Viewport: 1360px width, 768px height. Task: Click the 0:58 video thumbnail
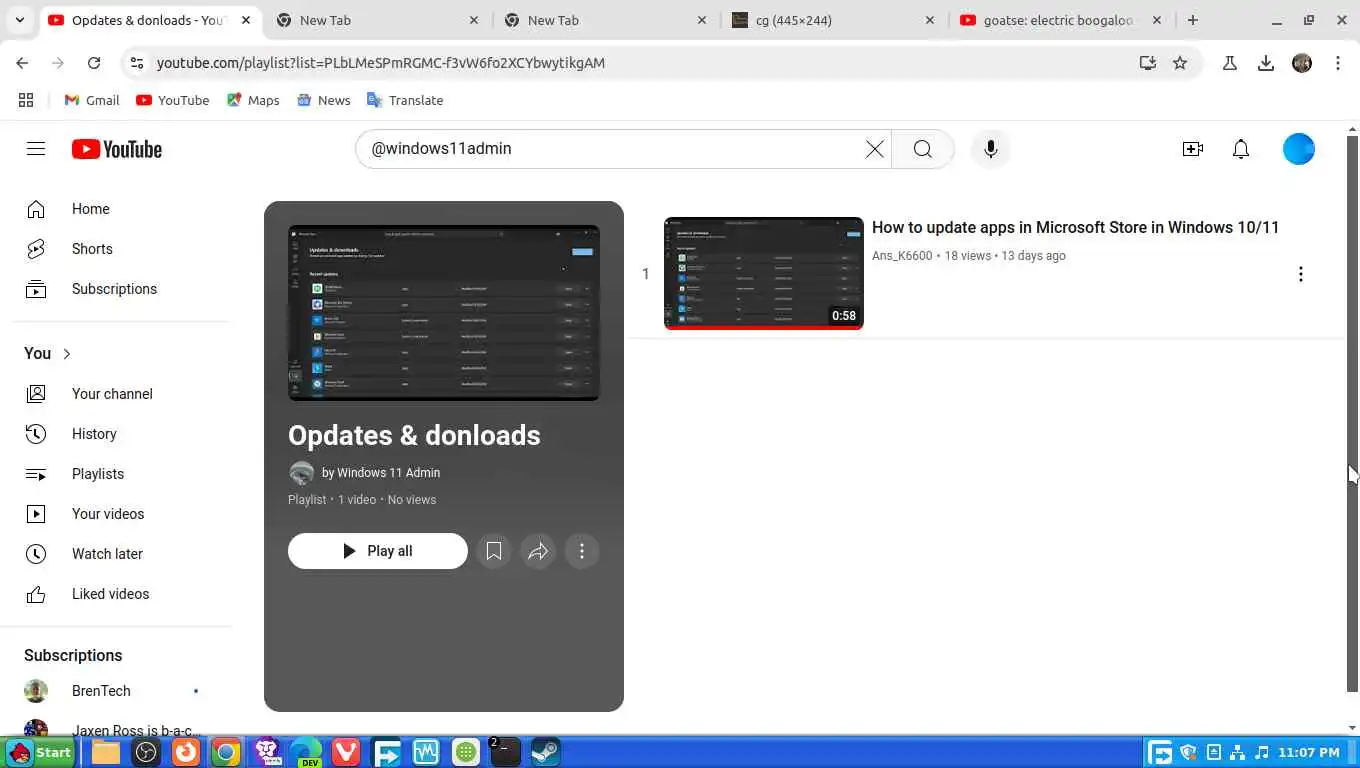click(764, 273)
